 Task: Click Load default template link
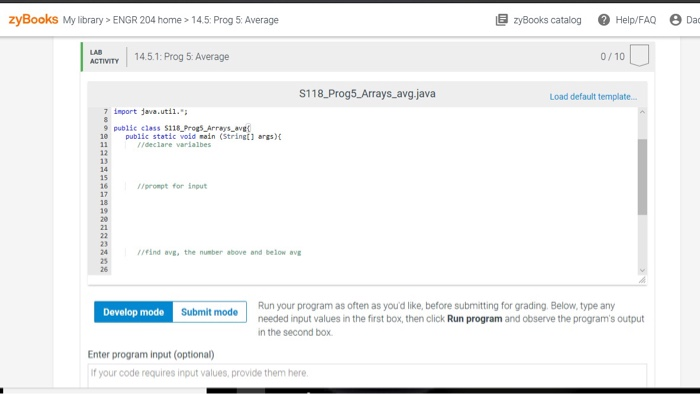pyautogui.click(x=593, y=97)
